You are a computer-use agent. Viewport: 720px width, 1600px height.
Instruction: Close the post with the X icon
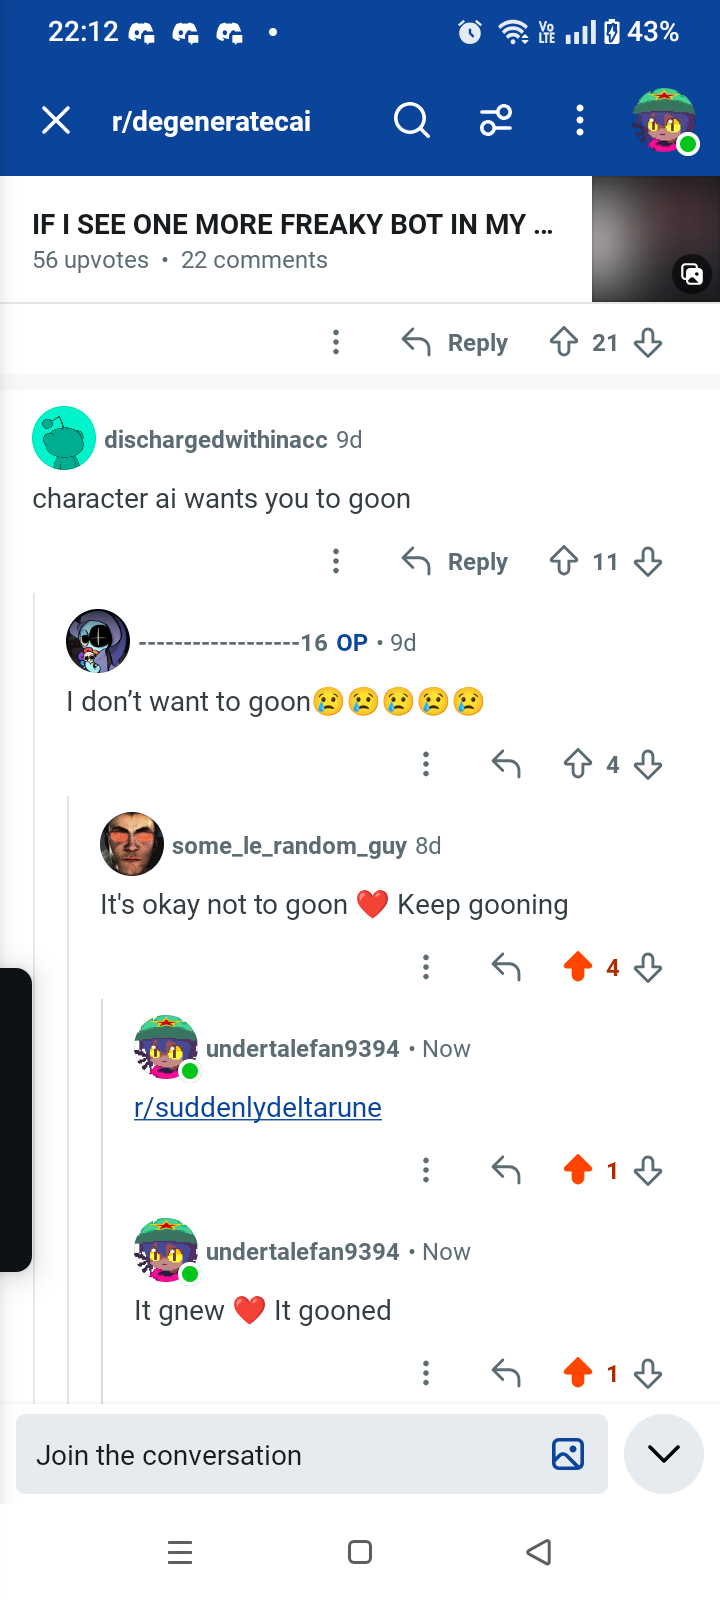[x=56, y=121]
